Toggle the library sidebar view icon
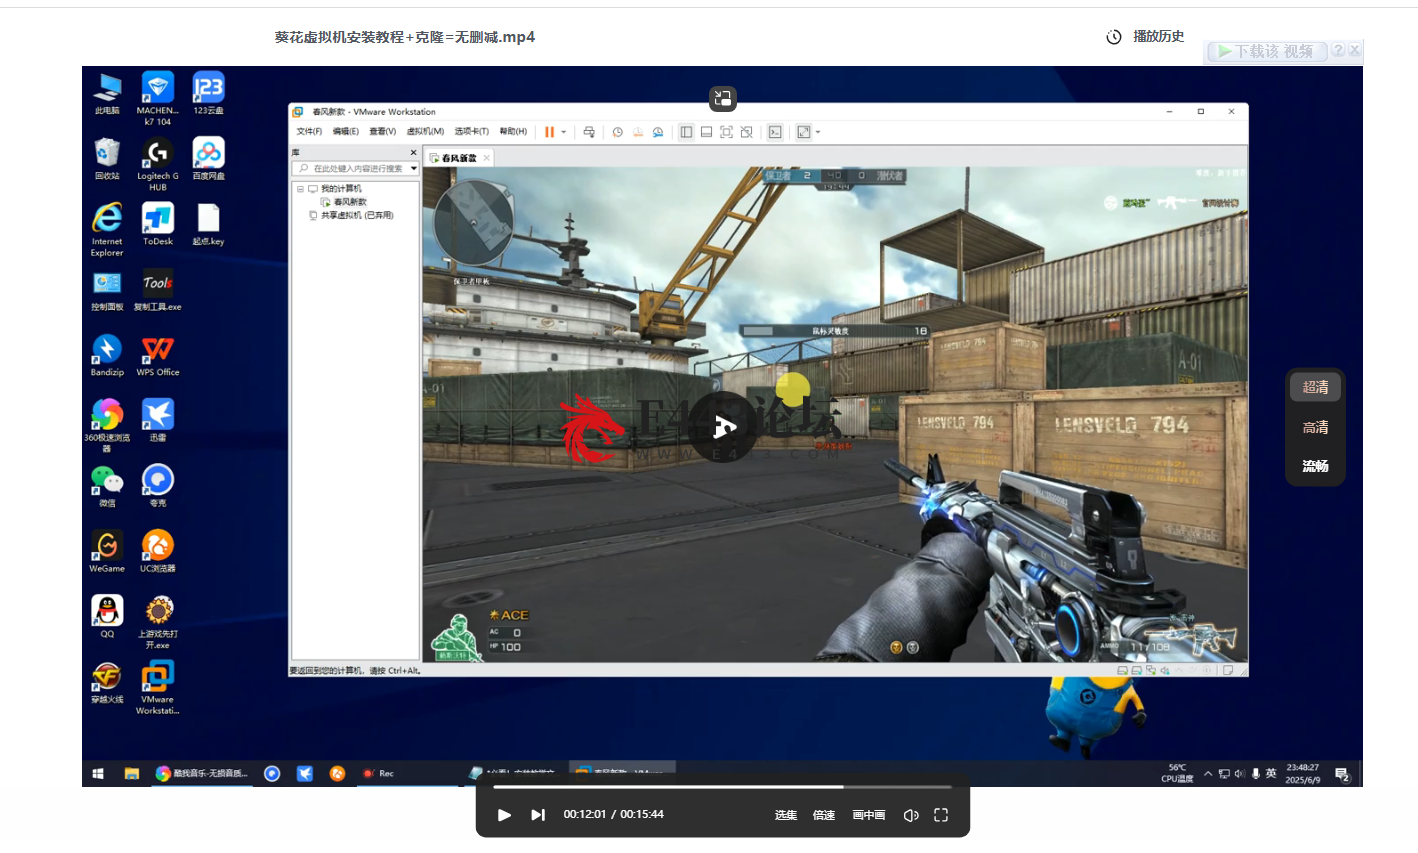The image size is (1418, 853). [x=686, y=132]
